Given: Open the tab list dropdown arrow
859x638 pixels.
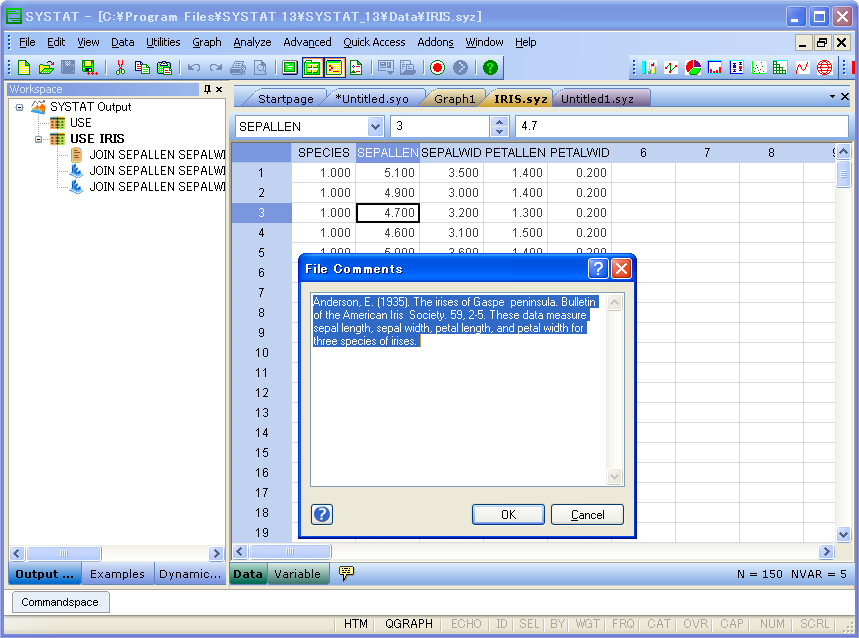Looking at the screenshot, I should tap(832, 96).
